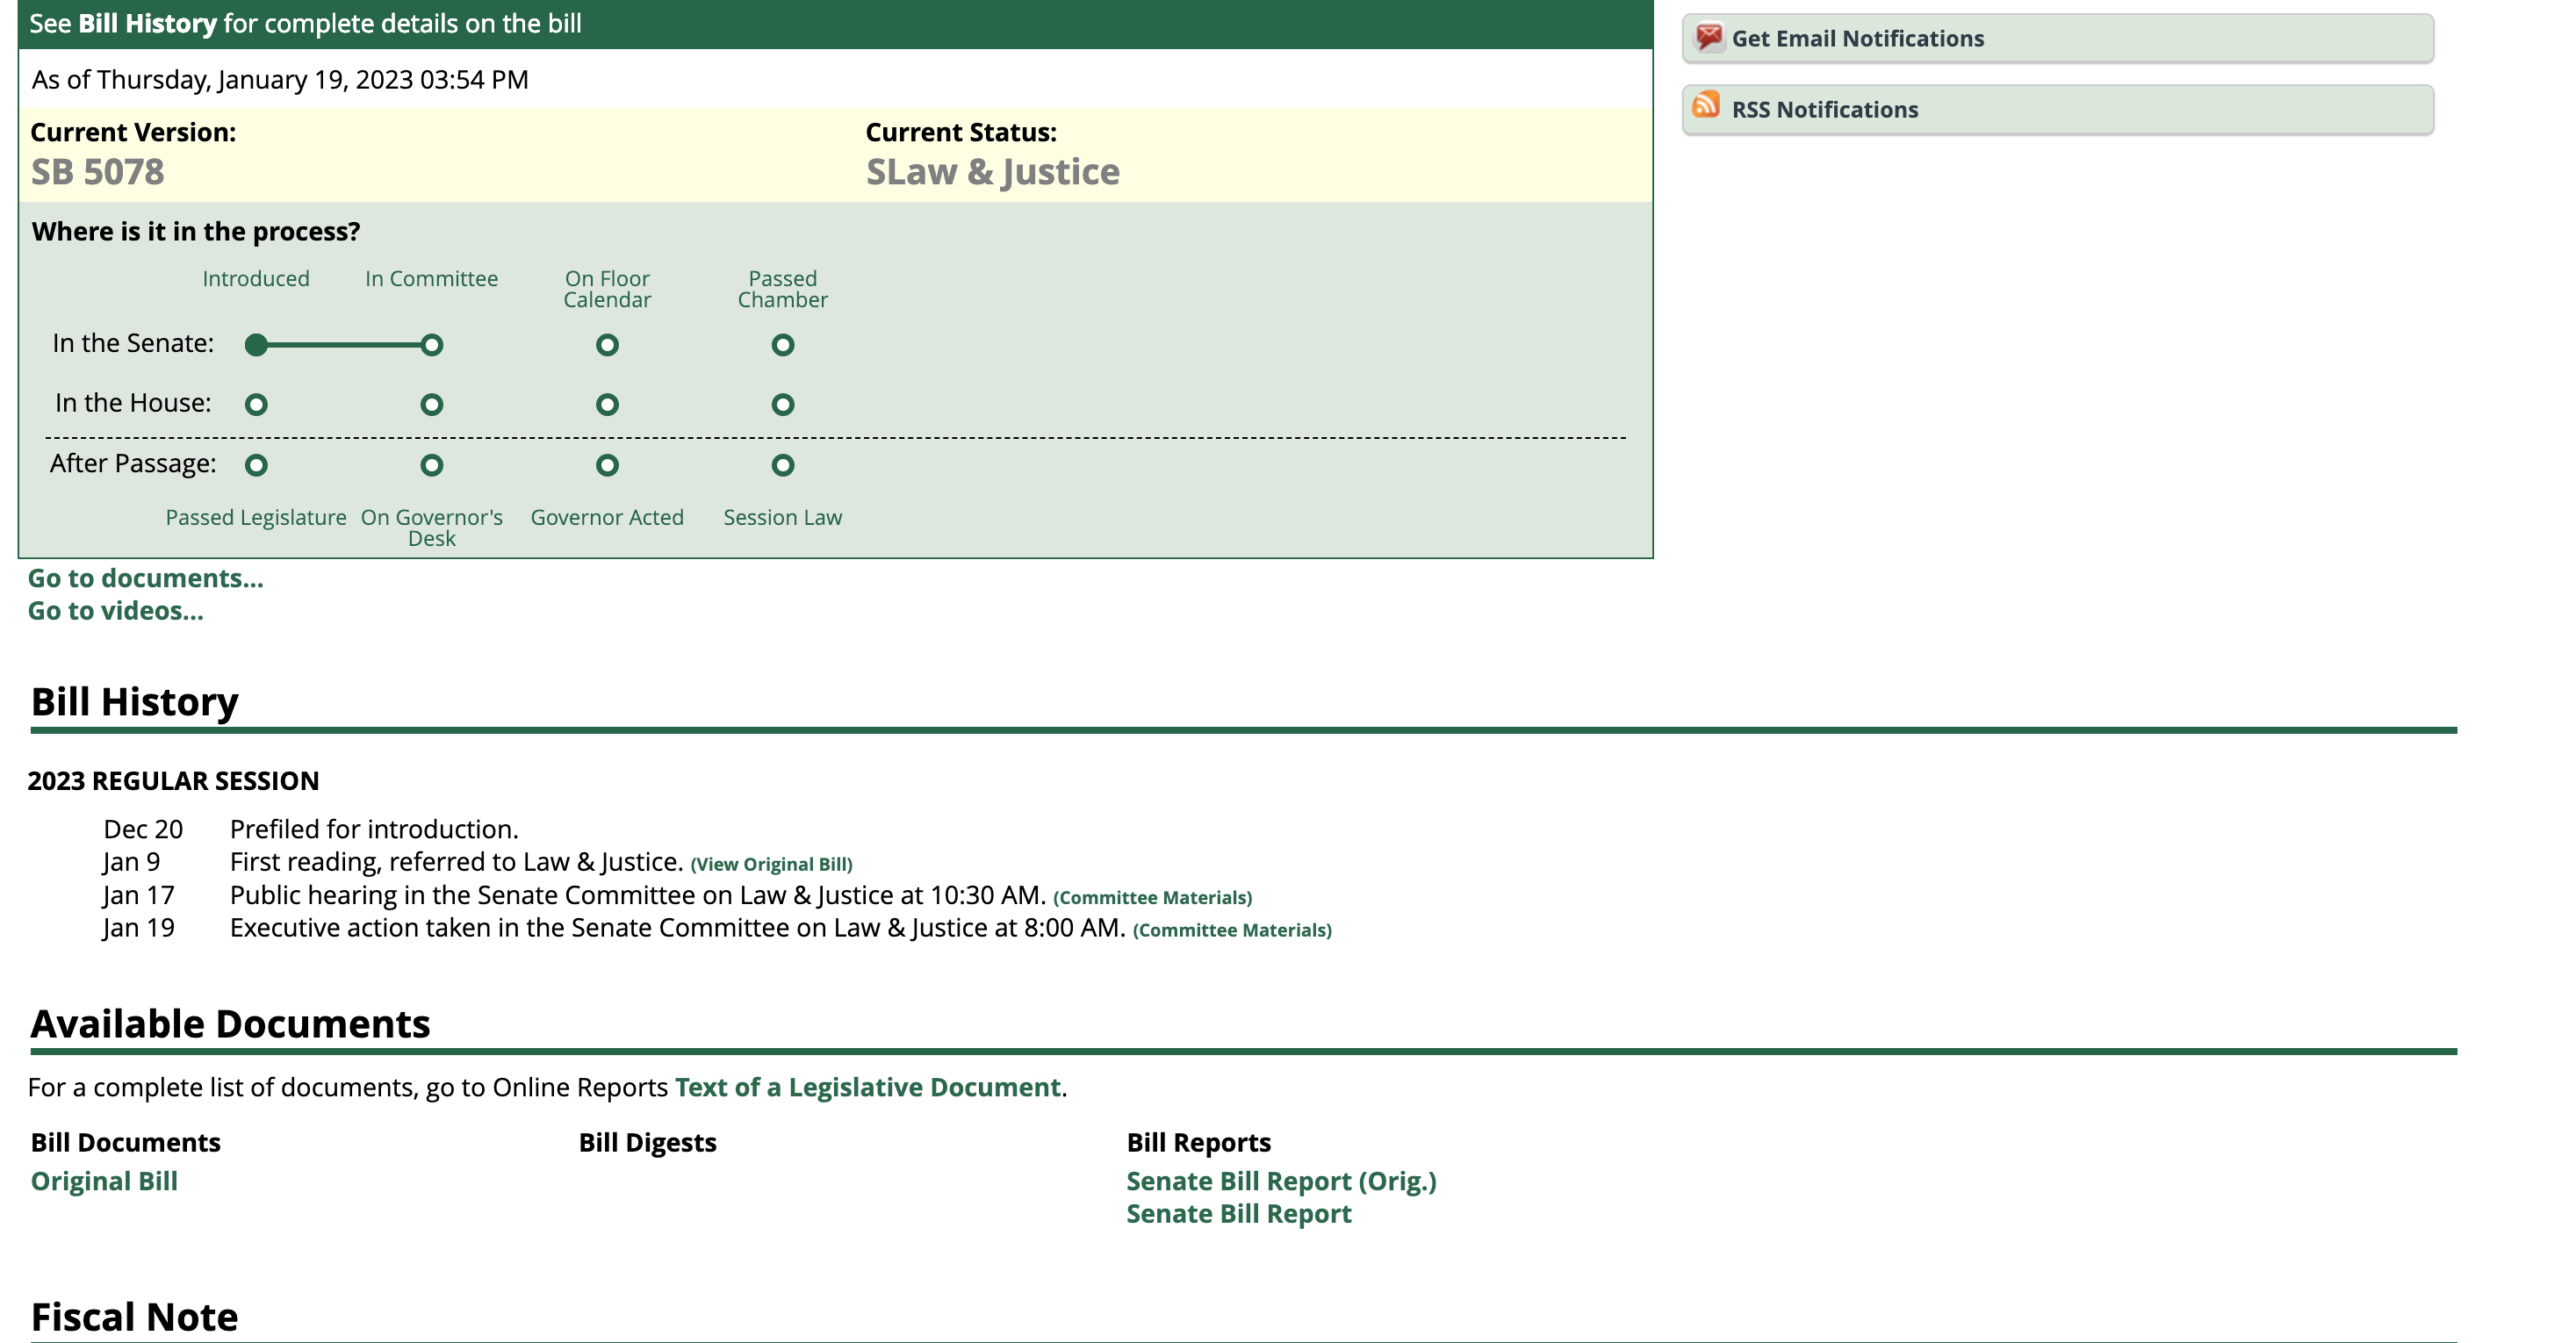Click the On Floor Calendar column label
This screenshot has height=1343, width=2576.
point(607,289)
